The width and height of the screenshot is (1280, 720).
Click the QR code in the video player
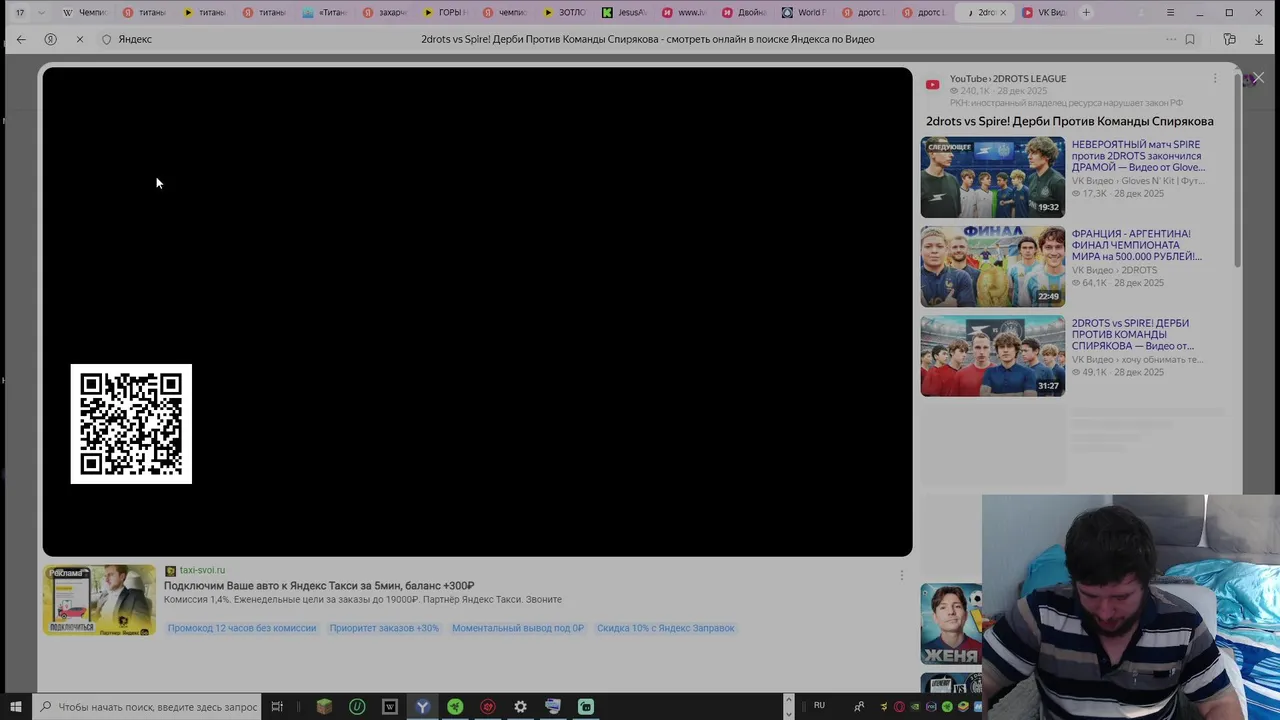coord(131,424)
